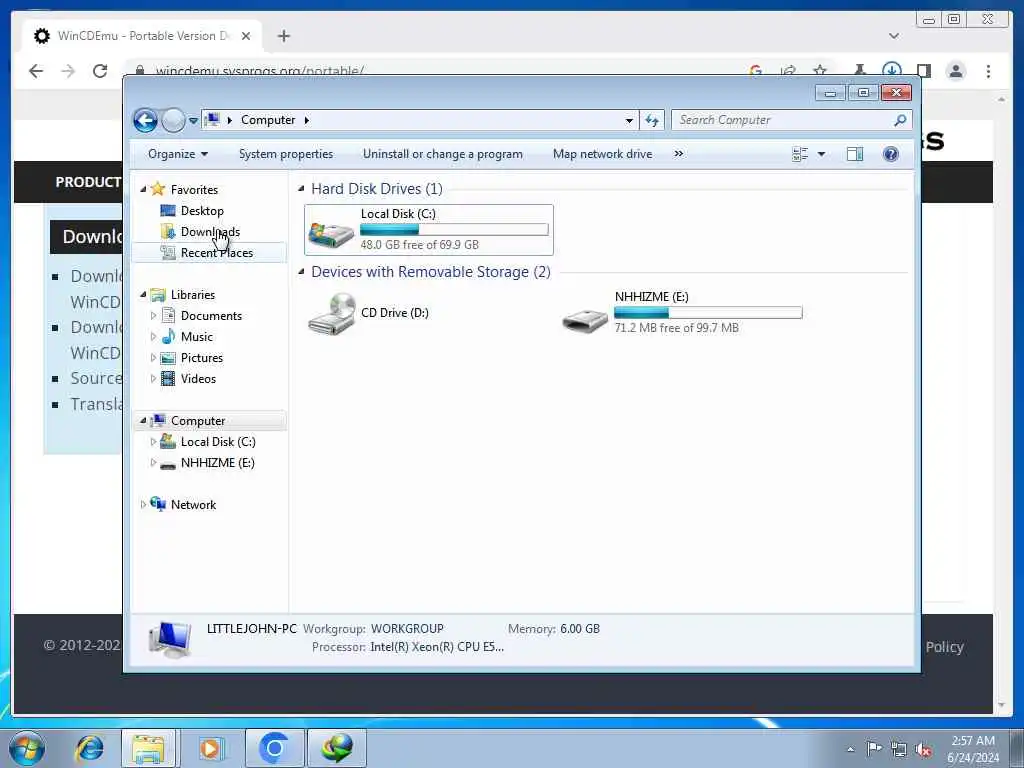Open recent pages dropdown next to forward button

(x=193, y=121)
